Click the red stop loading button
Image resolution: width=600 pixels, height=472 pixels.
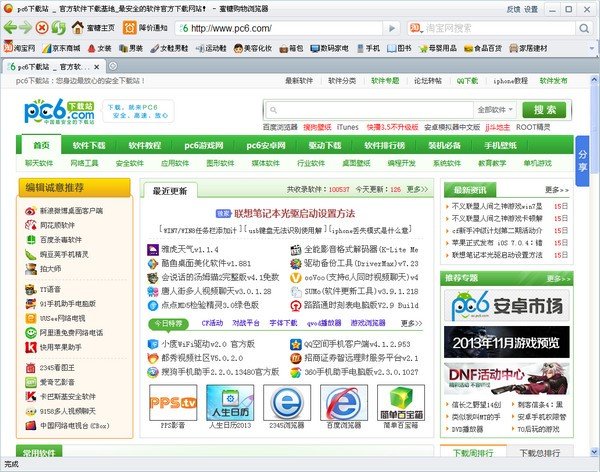(40, 28)
